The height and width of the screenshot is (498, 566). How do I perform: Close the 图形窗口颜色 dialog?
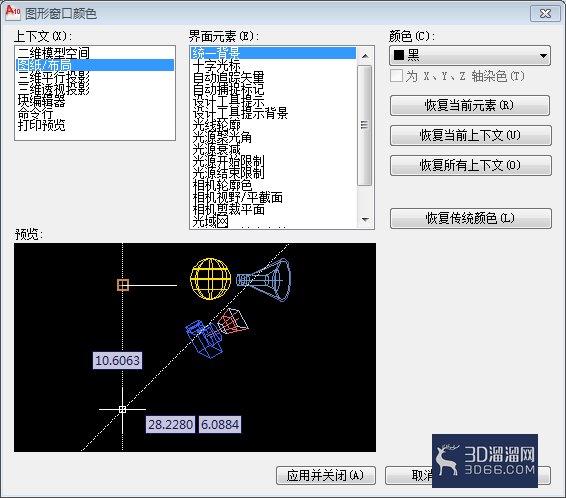pyautogui.click(x=545, y=13)
